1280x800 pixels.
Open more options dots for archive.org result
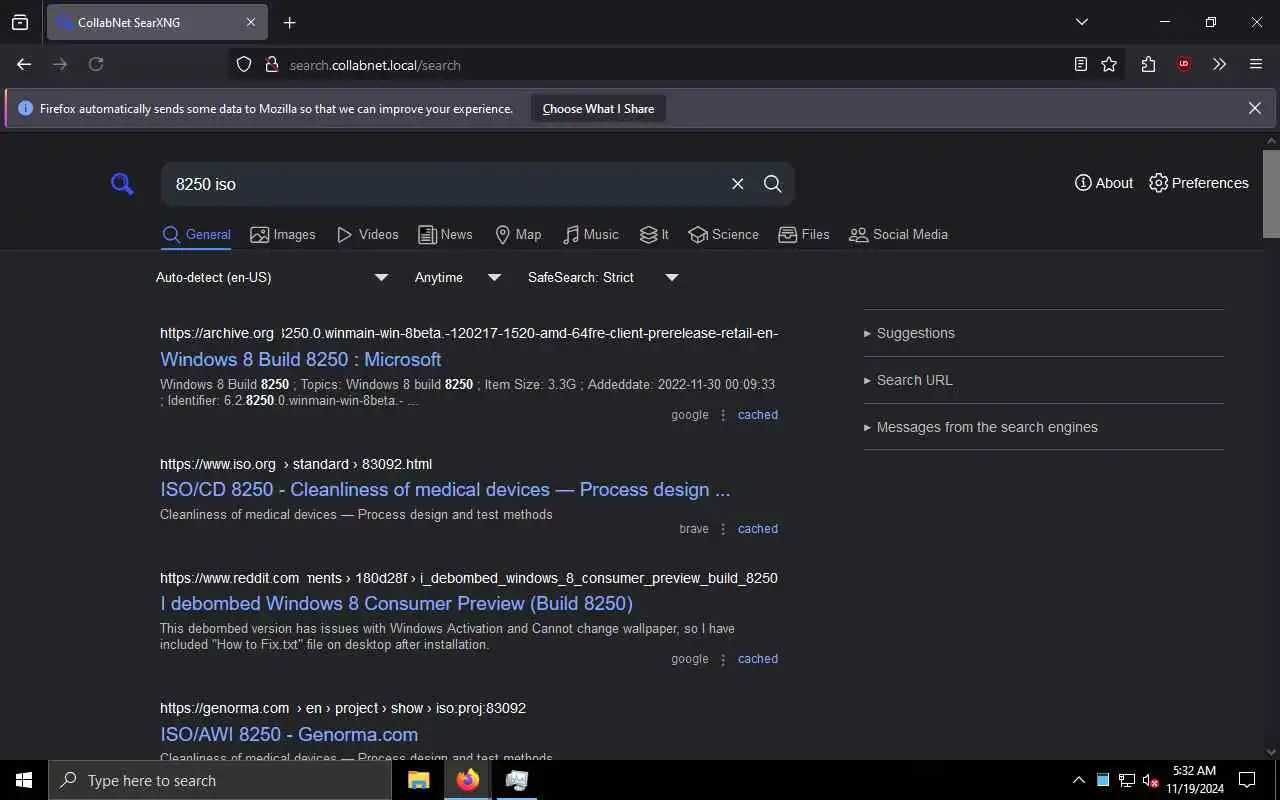(x=723, y=415)
